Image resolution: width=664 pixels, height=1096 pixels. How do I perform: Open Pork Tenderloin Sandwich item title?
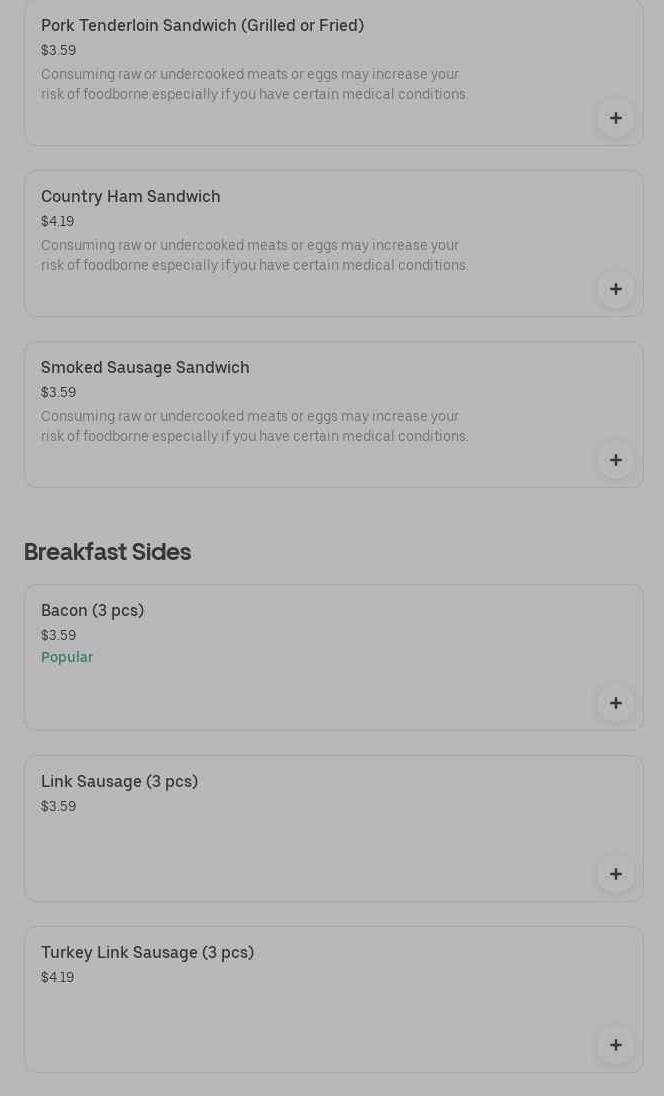tap(202, 26)
